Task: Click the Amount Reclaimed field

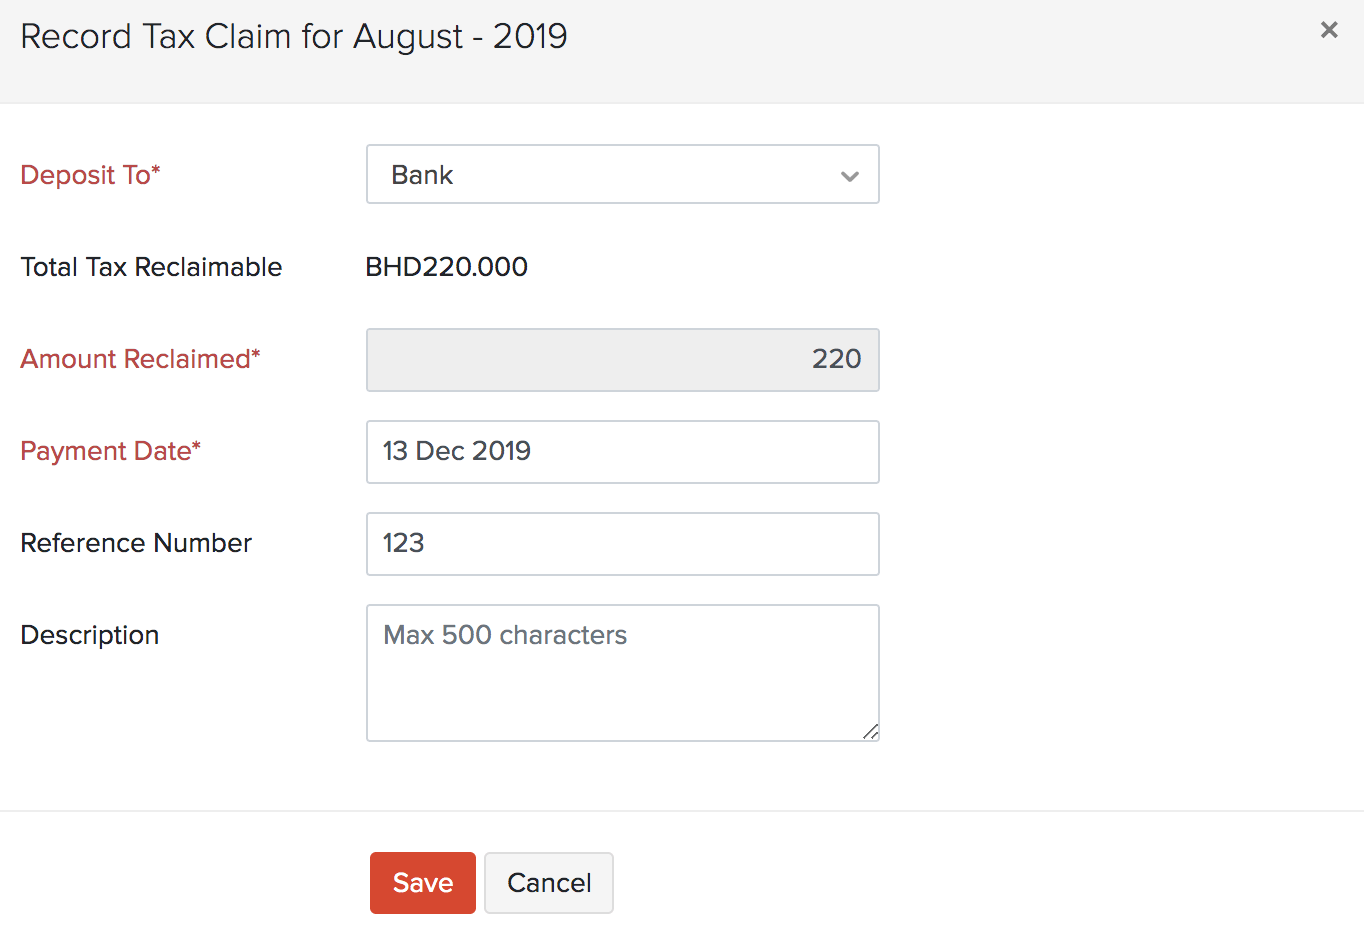Action: [x=622, y=360]
